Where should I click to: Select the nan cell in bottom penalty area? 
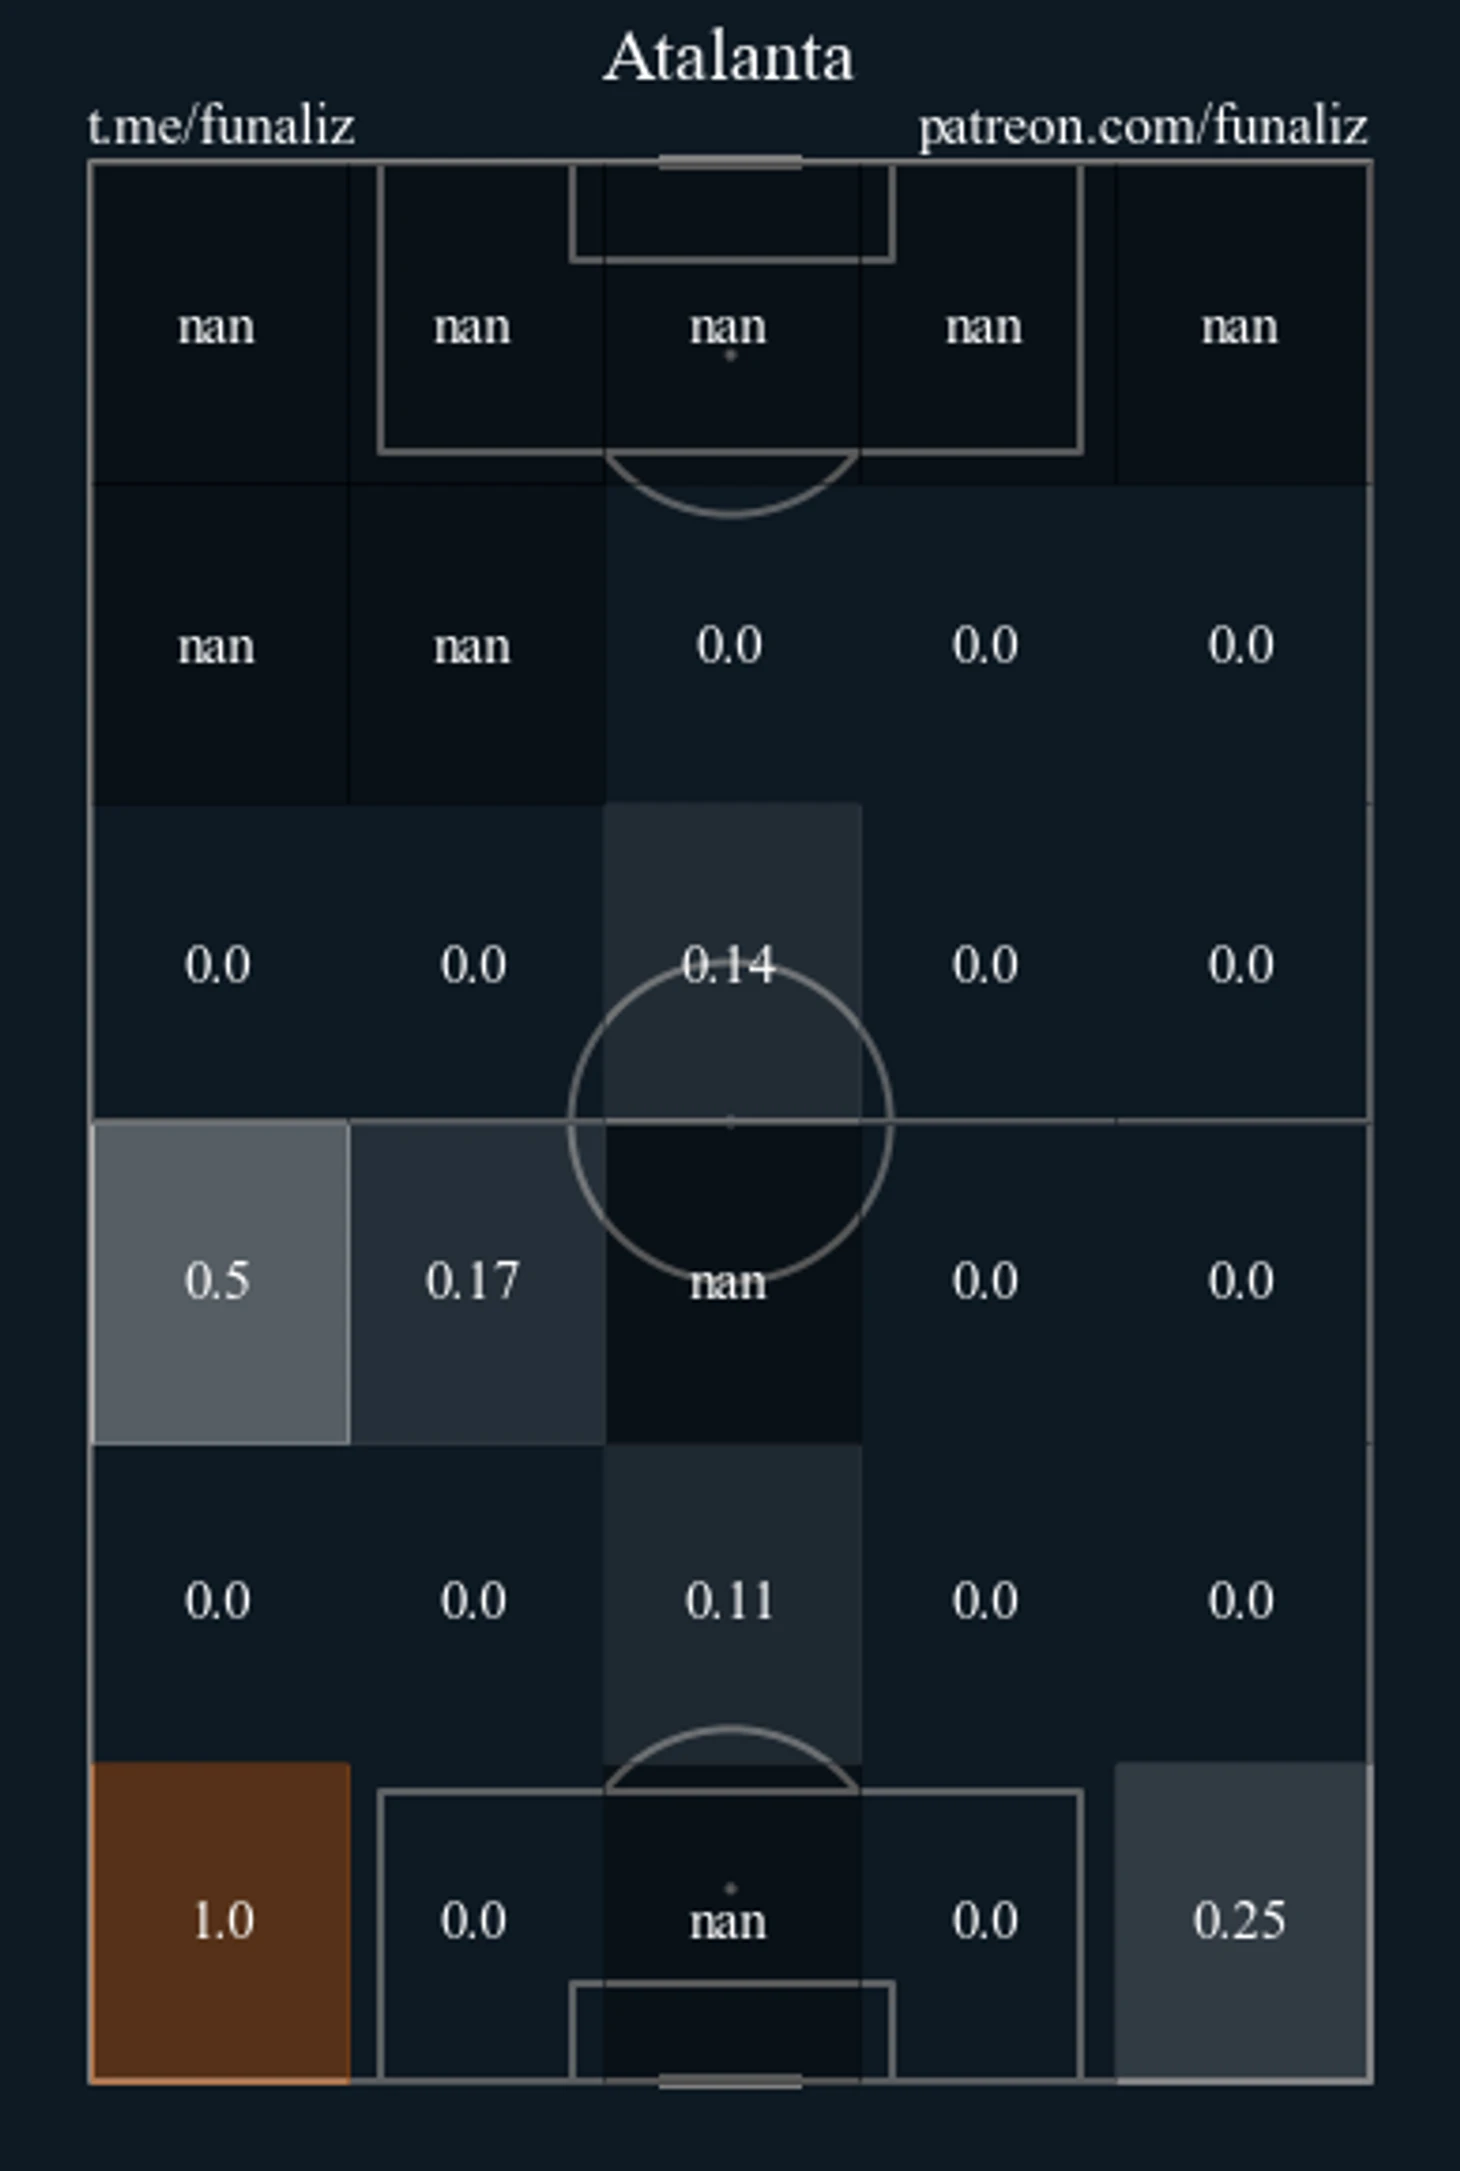[732, 1922]
